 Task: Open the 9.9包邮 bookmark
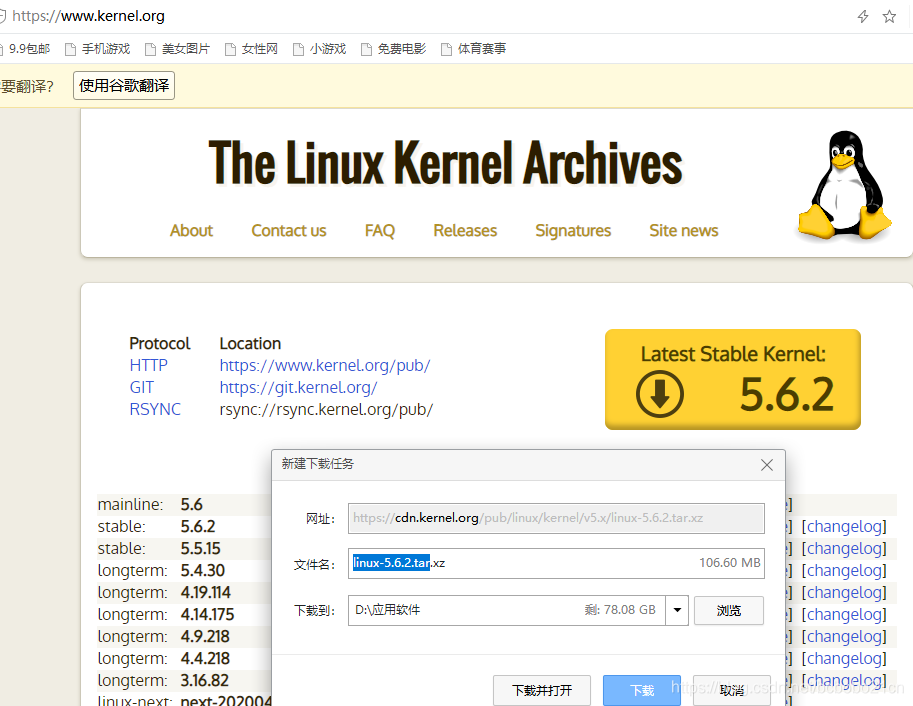pos(26,49)
